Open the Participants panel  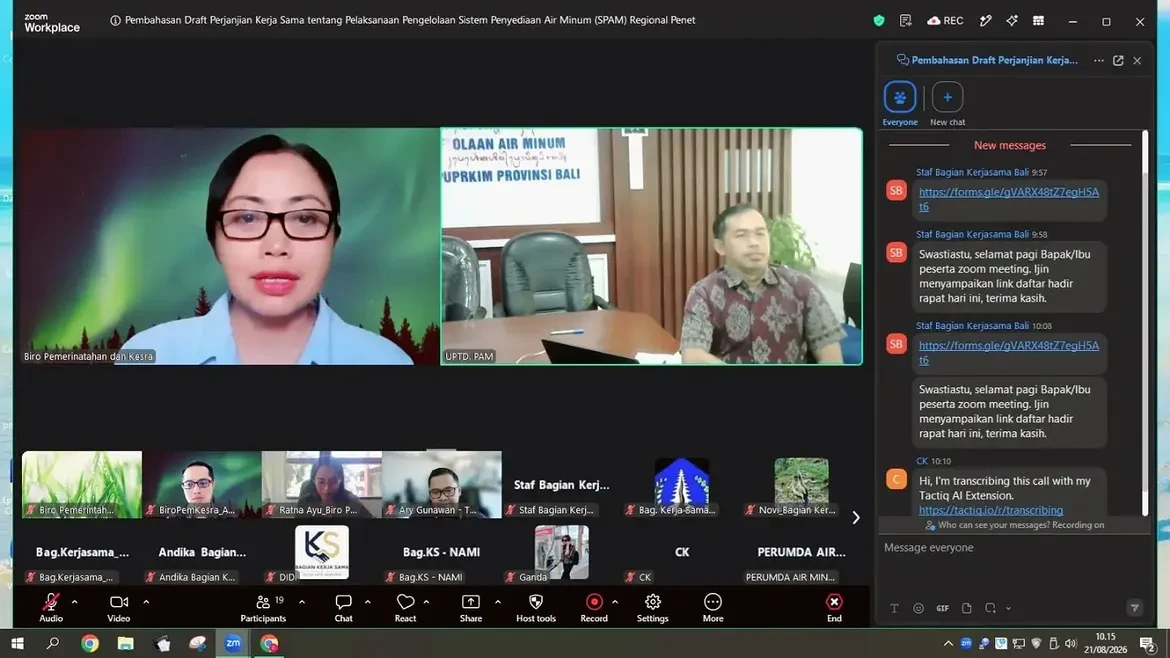pos(263,607)
